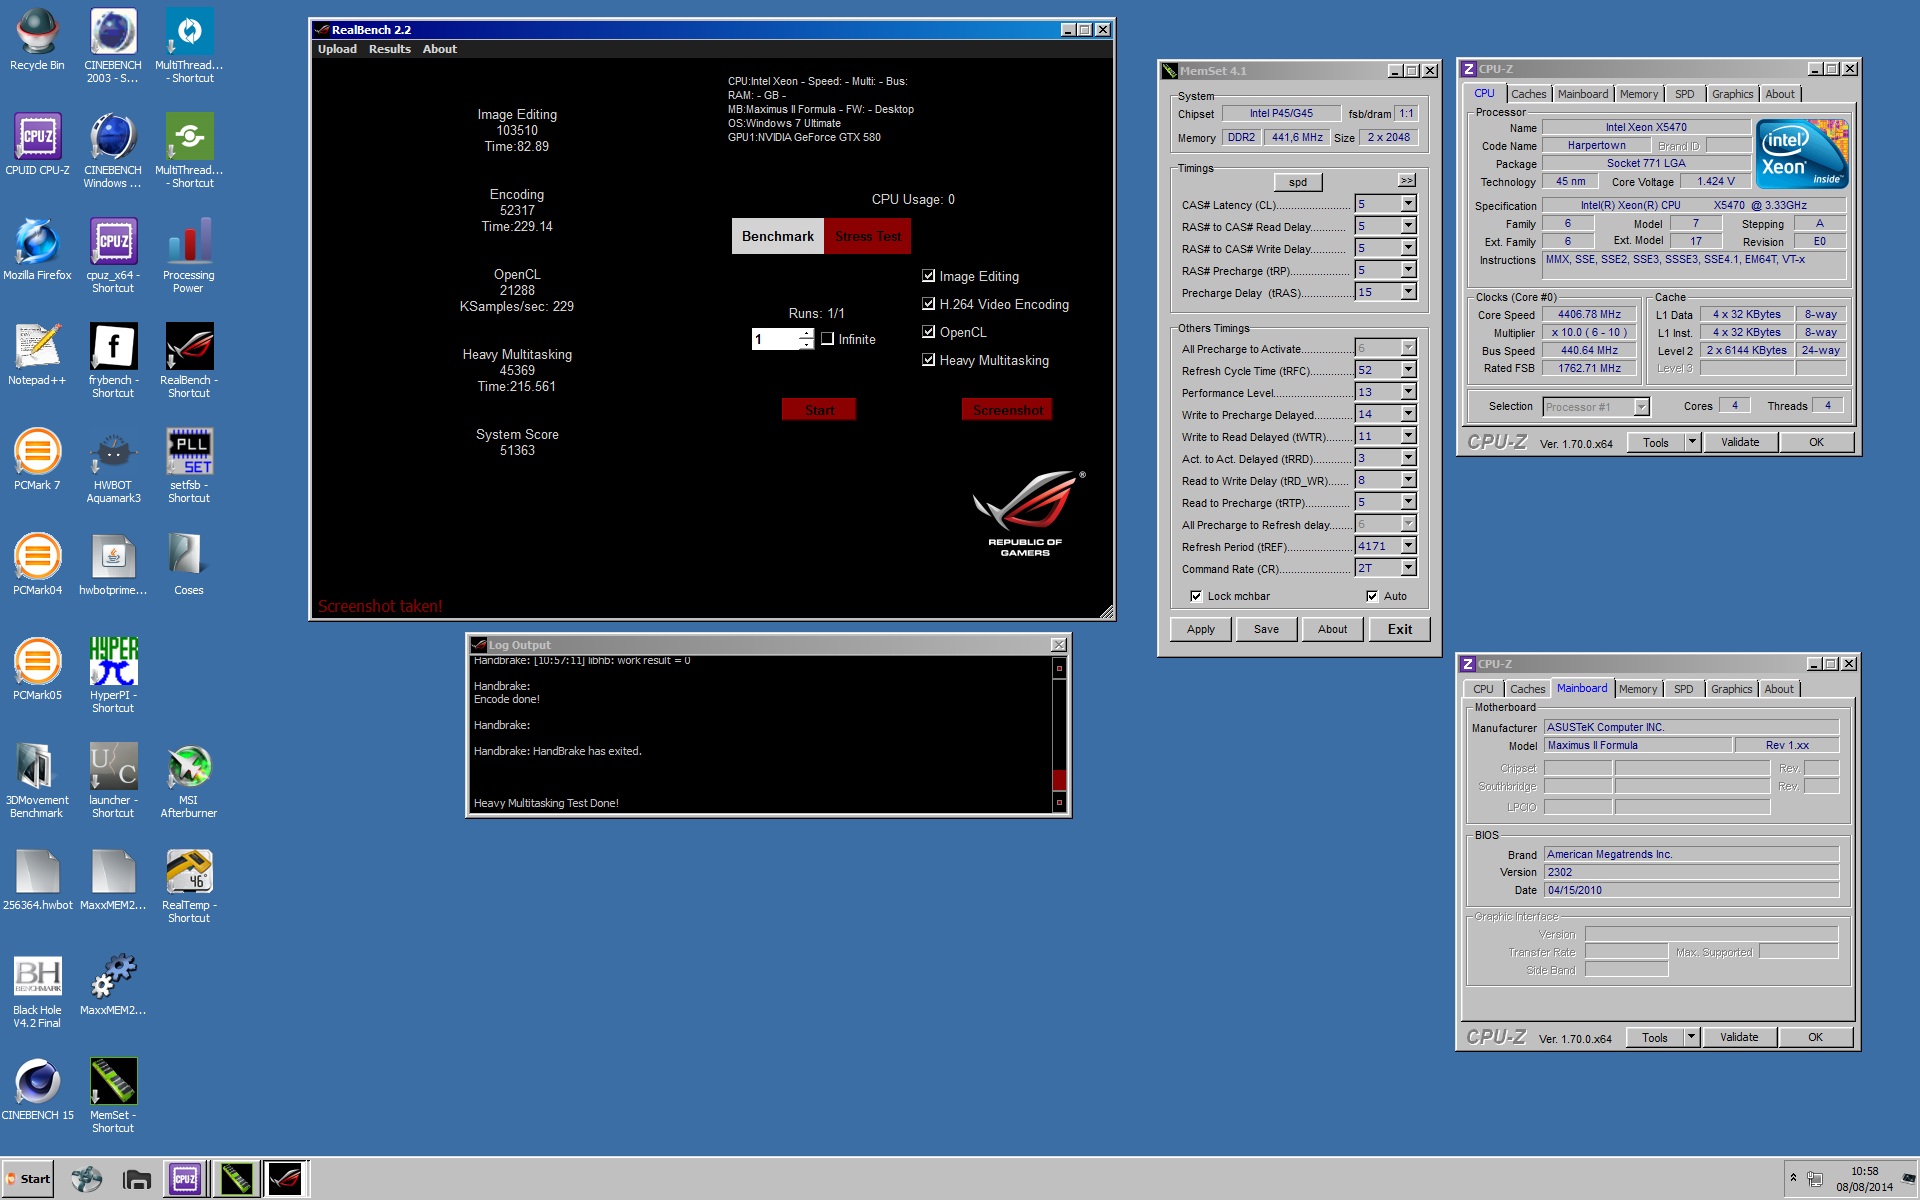Viewport: 1920px width, 1200px height.
Task: Toggle Auto checkbox in MemSet
Action: coord(1372,596)
